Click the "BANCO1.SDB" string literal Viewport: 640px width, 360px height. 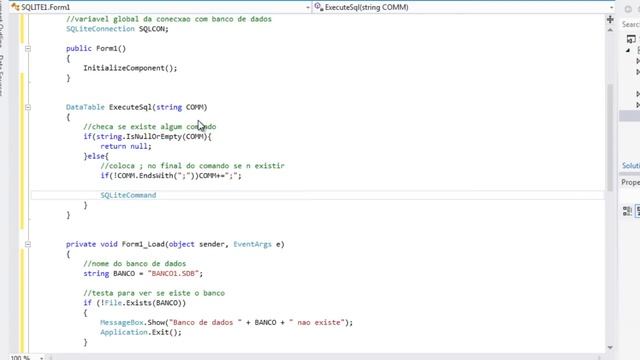pyautogui.click(x=173, y=274)
